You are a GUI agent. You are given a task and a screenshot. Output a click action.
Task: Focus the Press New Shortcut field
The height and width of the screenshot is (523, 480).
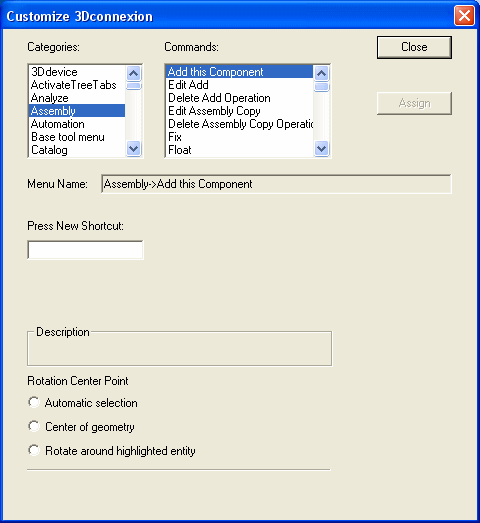[x=85, y=250]
